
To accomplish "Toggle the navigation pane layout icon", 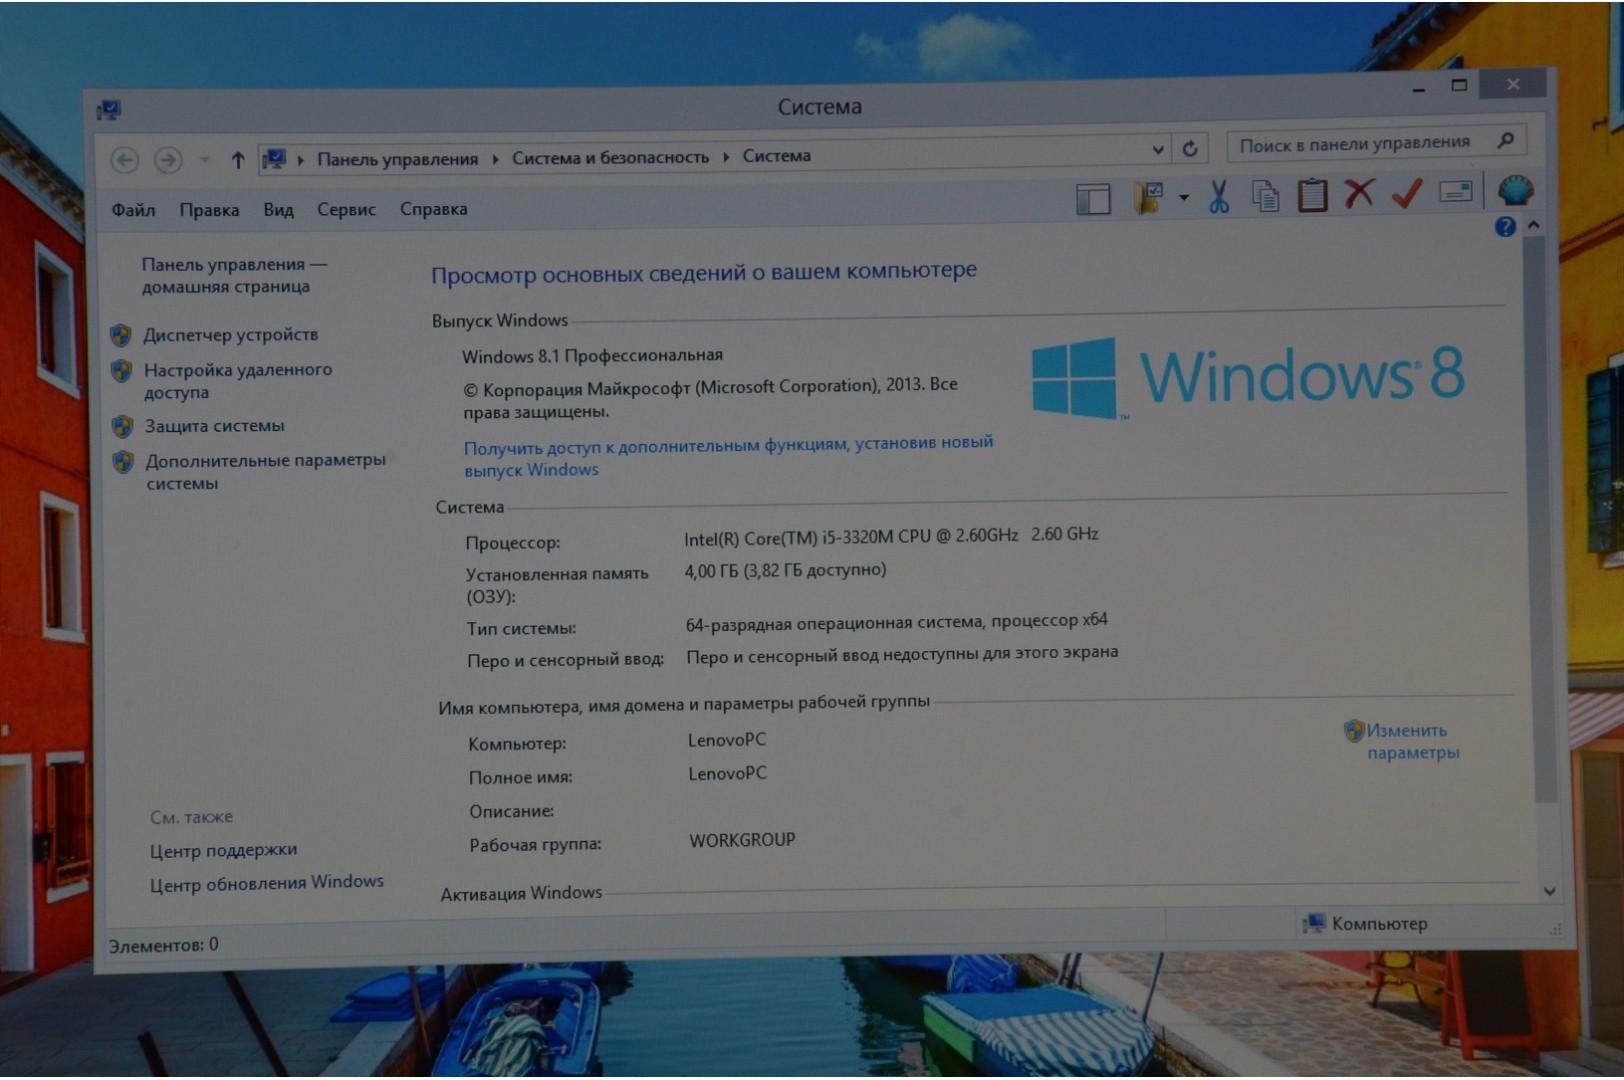I will [x=1093, y=199].
